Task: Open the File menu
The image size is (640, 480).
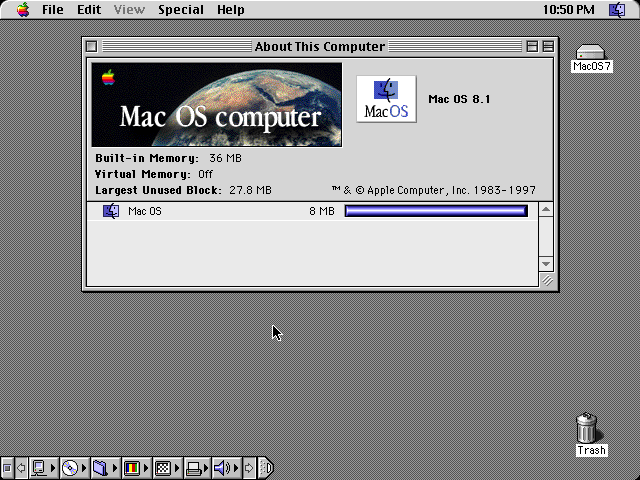Action: point(53,9)
